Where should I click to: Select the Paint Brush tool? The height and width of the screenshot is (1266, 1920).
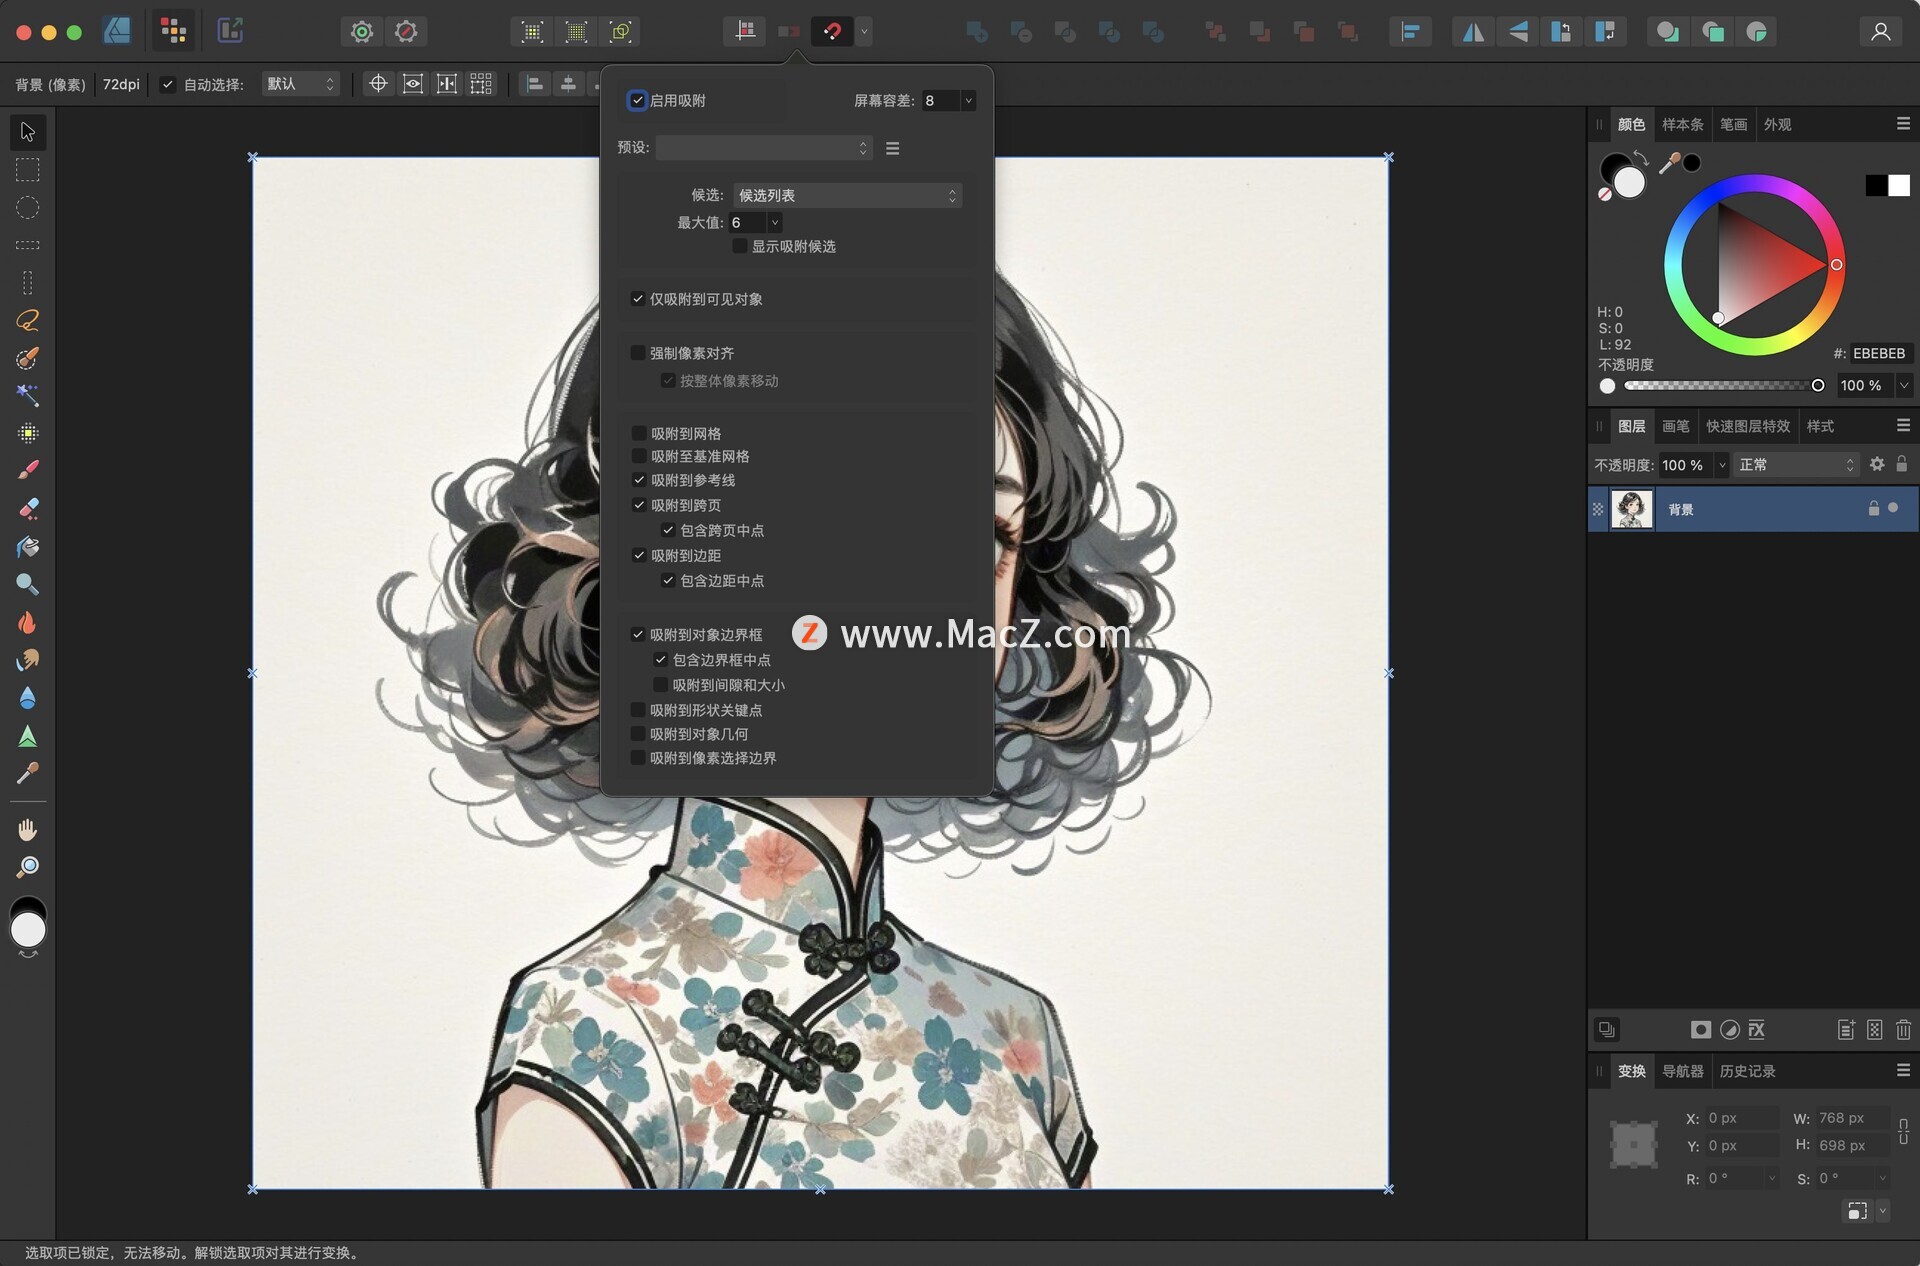click(x=28, y=470)
